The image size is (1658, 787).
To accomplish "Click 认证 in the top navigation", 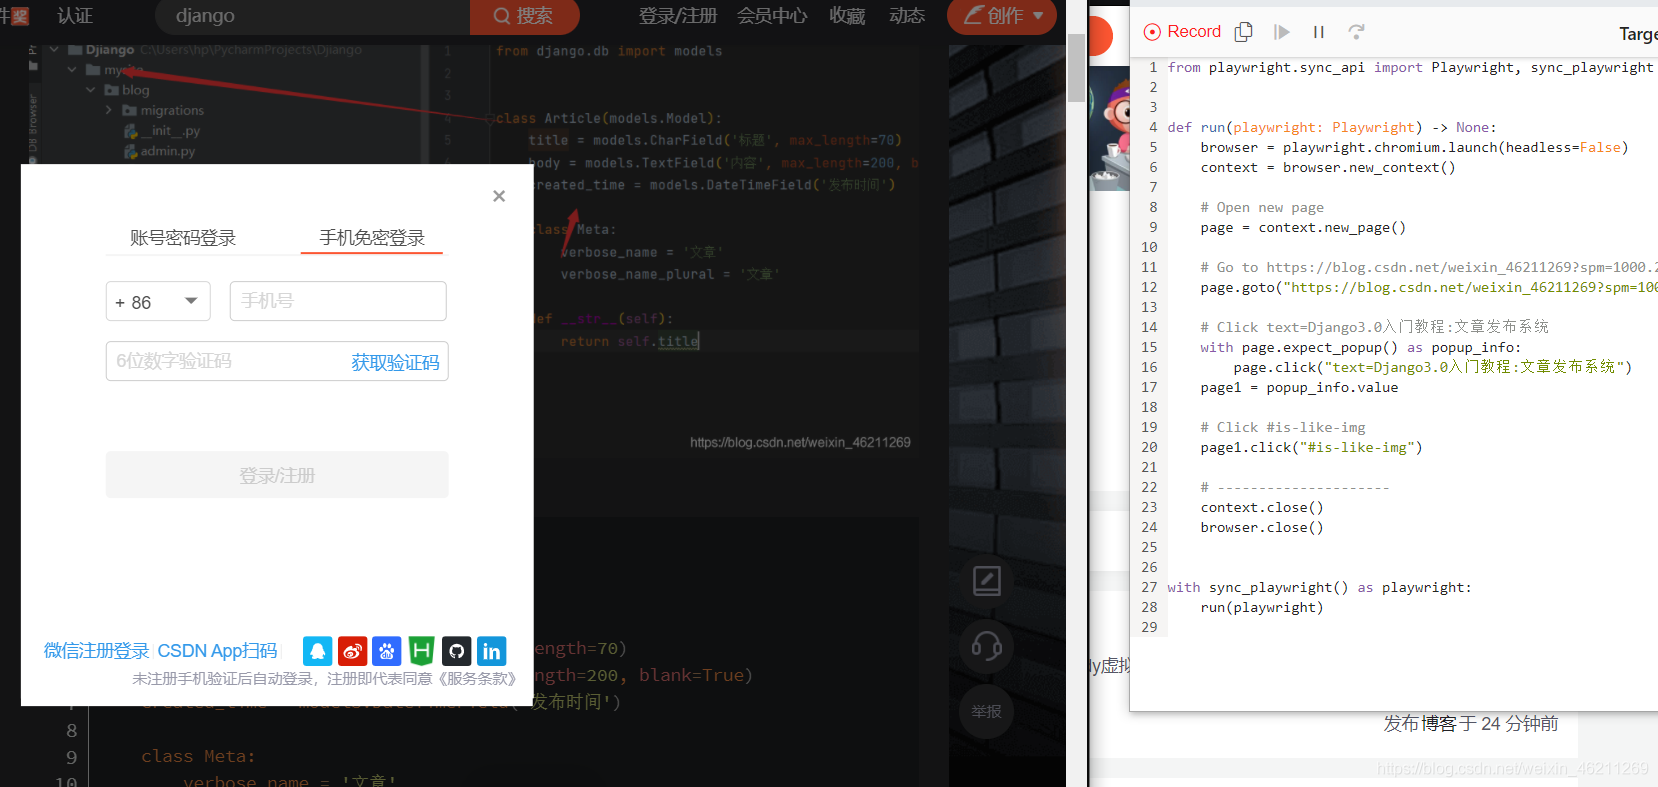I will 75,16.
